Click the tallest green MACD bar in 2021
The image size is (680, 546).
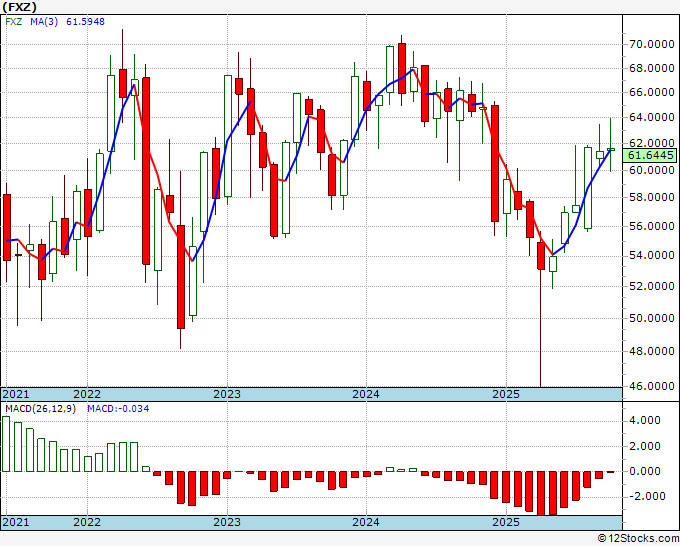tap(6, 444)
